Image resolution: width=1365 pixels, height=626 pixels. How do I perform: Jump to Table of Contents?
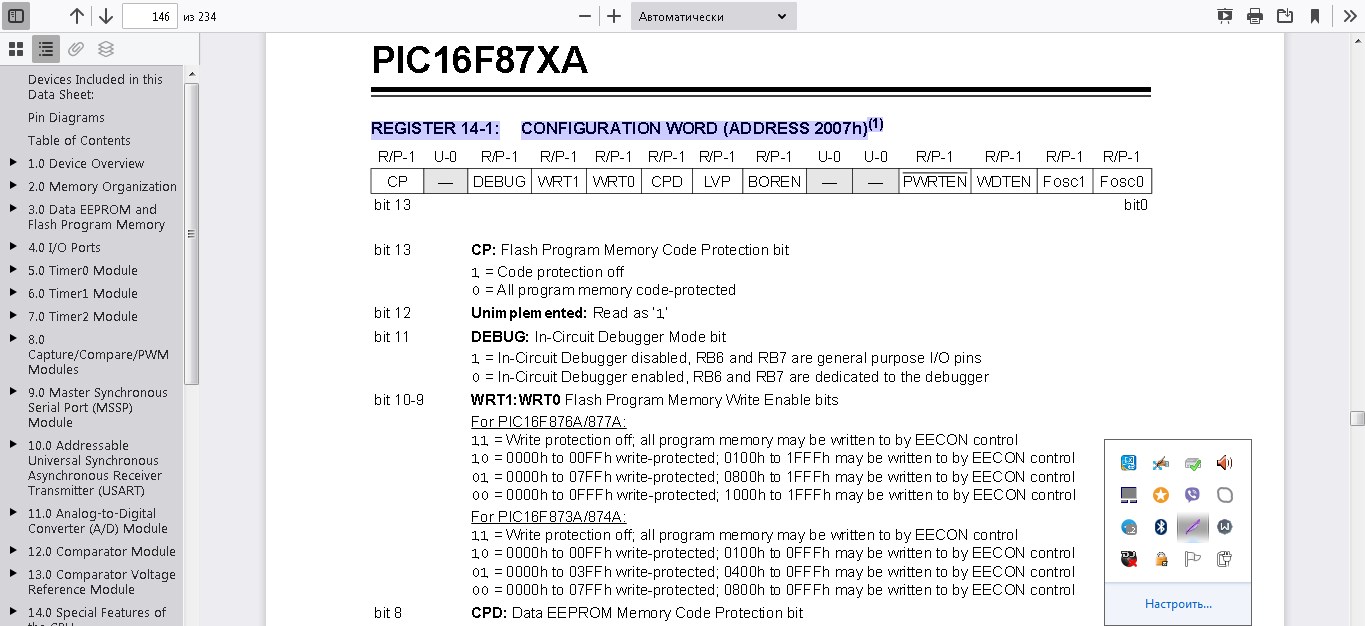[x=79, y=141]
